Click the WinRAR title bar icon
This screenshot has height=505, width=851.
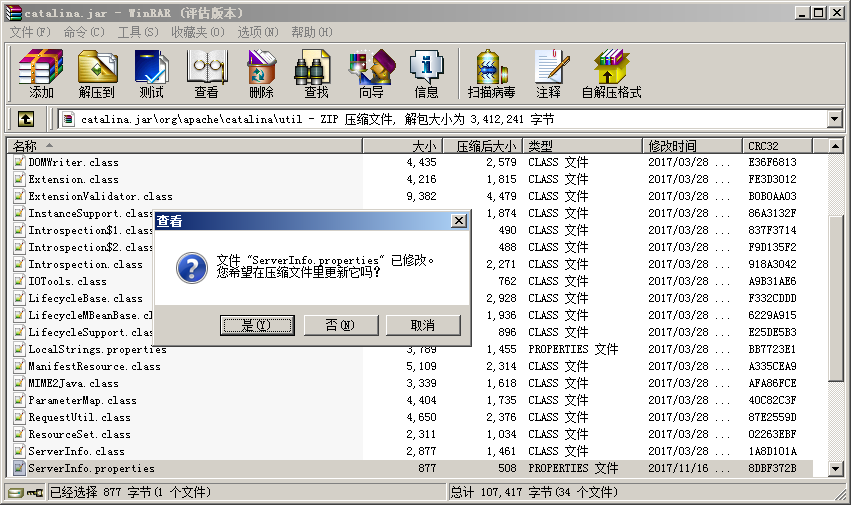pyautogui.click(x=13, y=12)
